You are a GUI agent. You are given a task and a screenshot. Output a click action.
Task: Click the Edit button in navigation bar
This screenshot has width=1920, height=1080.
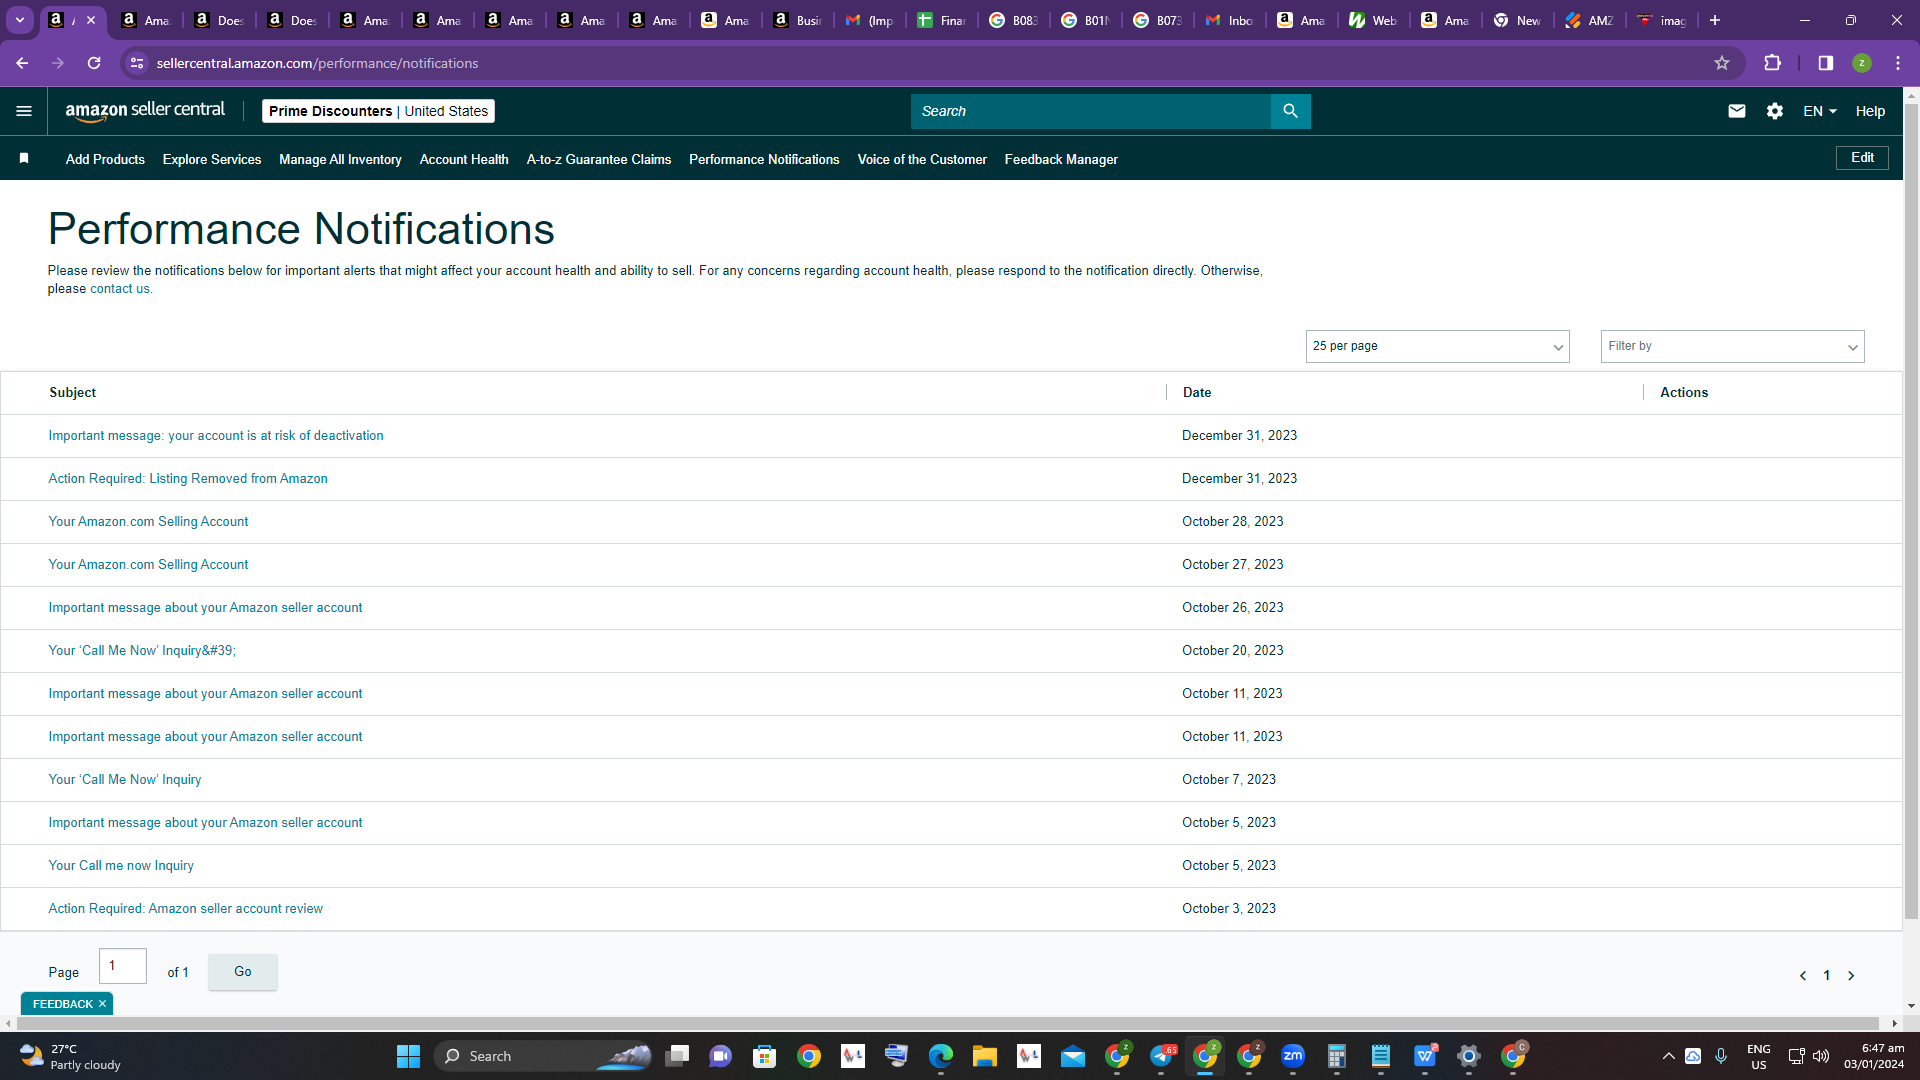[x=1862, y=158]
